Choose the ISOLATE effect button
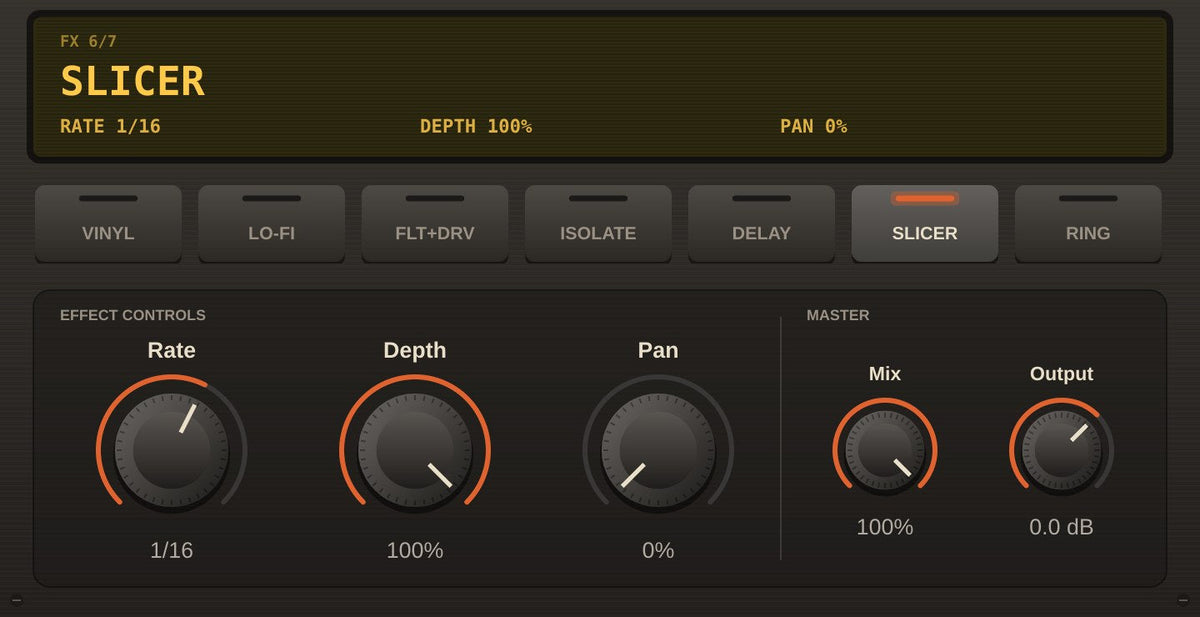Screen dimensions: 1200x617 pyautogui.click(x=598, y=223)
